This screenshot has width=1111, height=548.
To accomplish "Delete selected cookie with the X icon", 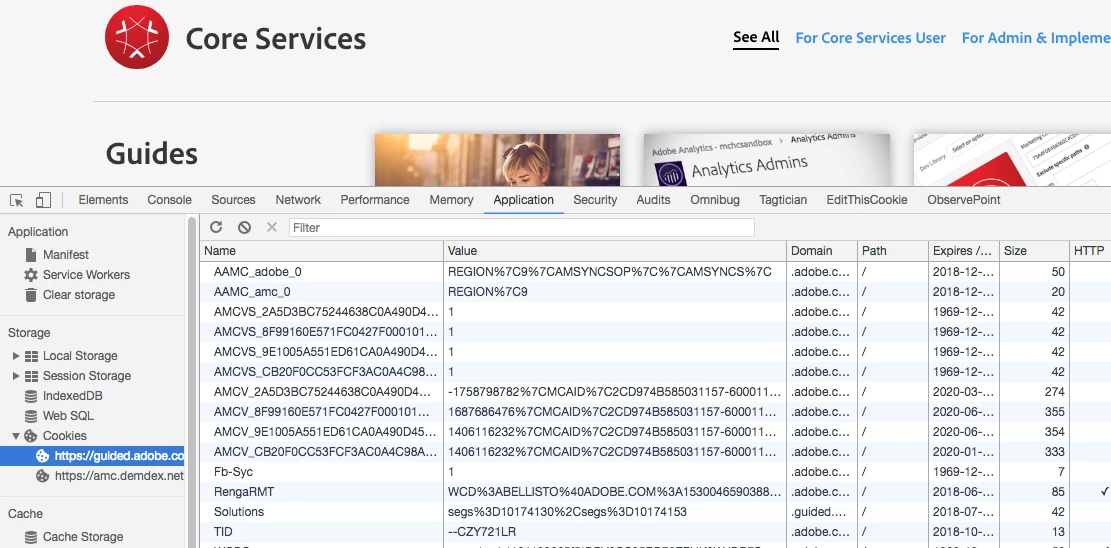I will [x=271, y=227].
